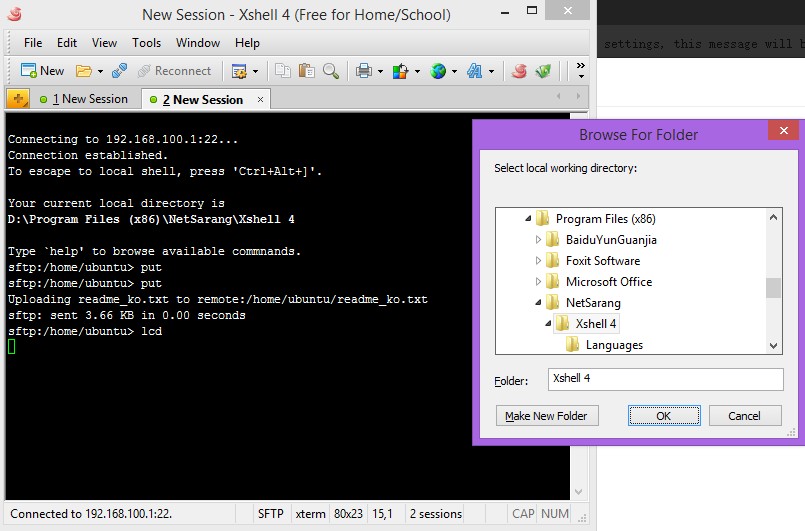Click the Paste clipboard icon

pyautogui.click(x=306, y=70)
